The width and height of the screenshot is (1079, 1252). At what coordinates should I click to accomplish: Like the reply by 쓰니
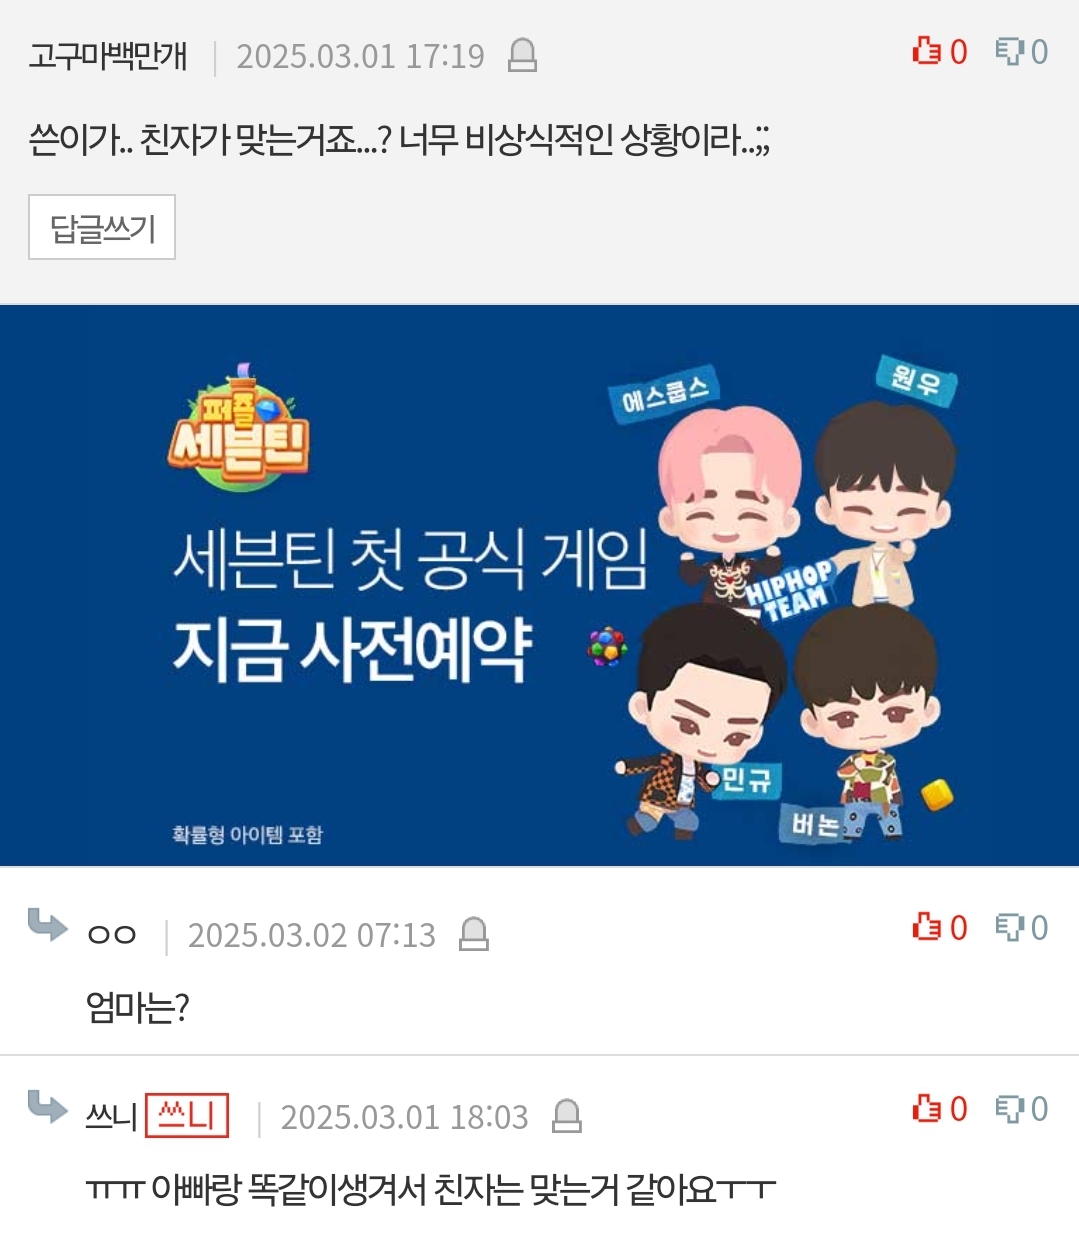[x=939, y=1108]
